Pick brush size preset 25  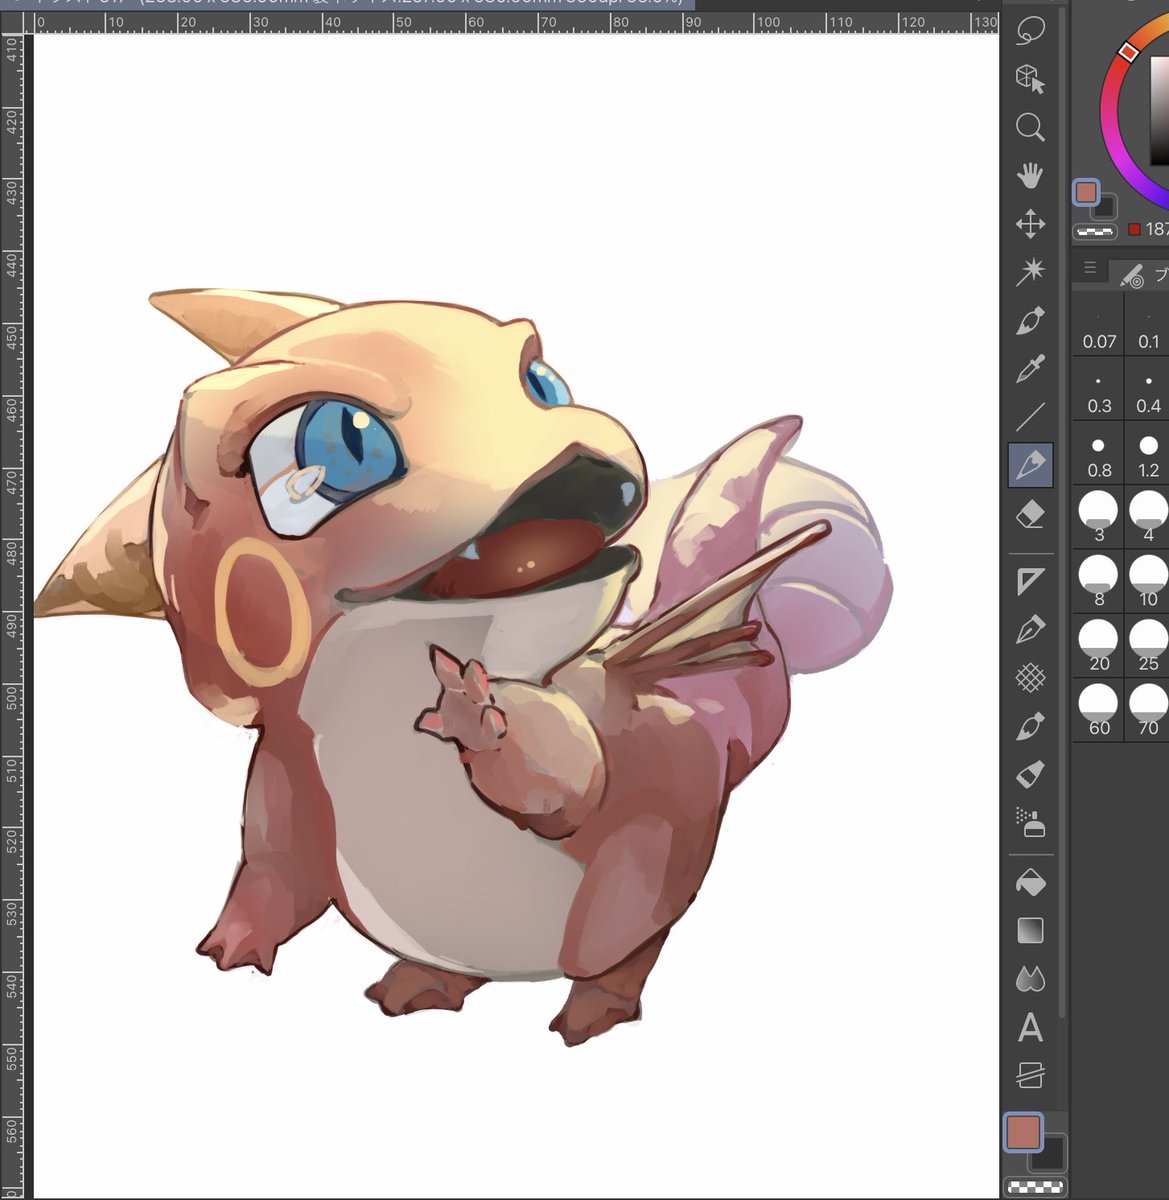click(x=1148, y=646)
